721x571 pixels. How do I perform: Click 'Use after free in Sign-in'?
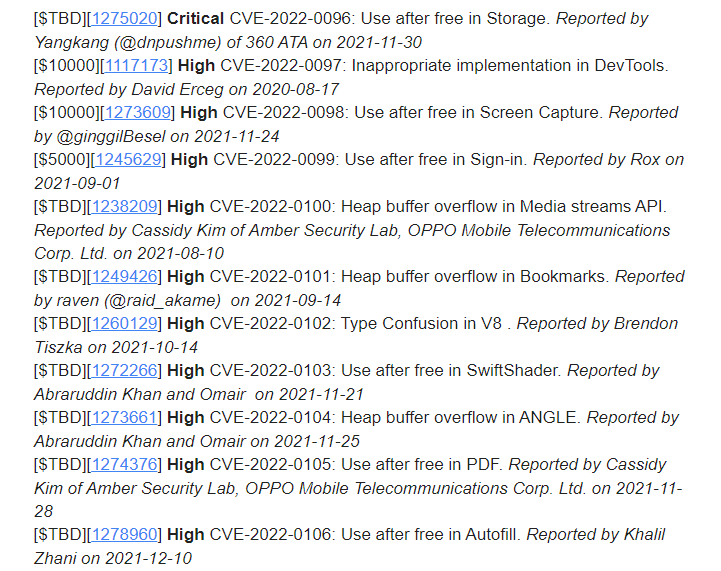tap(434, 159)
